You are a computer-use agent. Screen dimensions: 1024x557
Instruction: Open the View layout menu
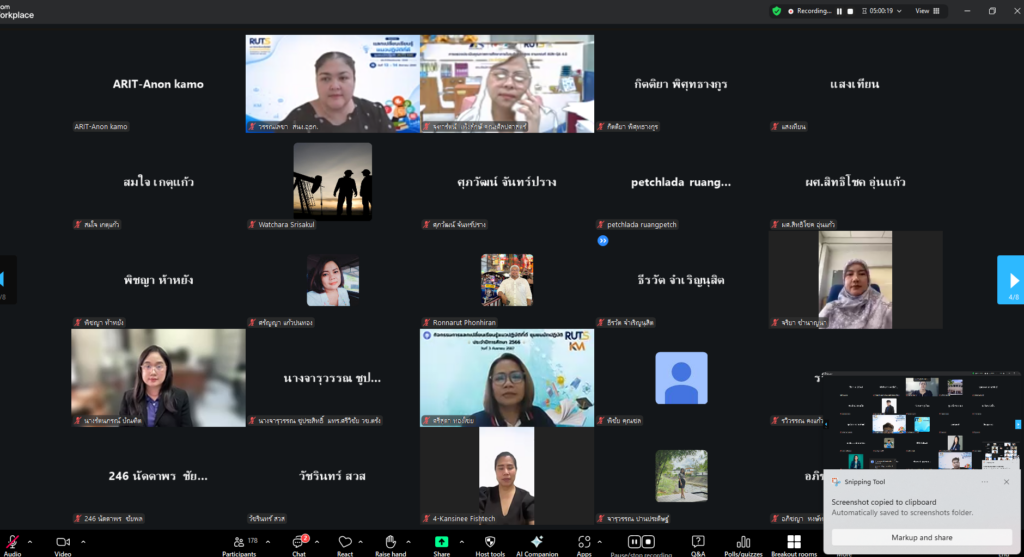coord(927,11)
